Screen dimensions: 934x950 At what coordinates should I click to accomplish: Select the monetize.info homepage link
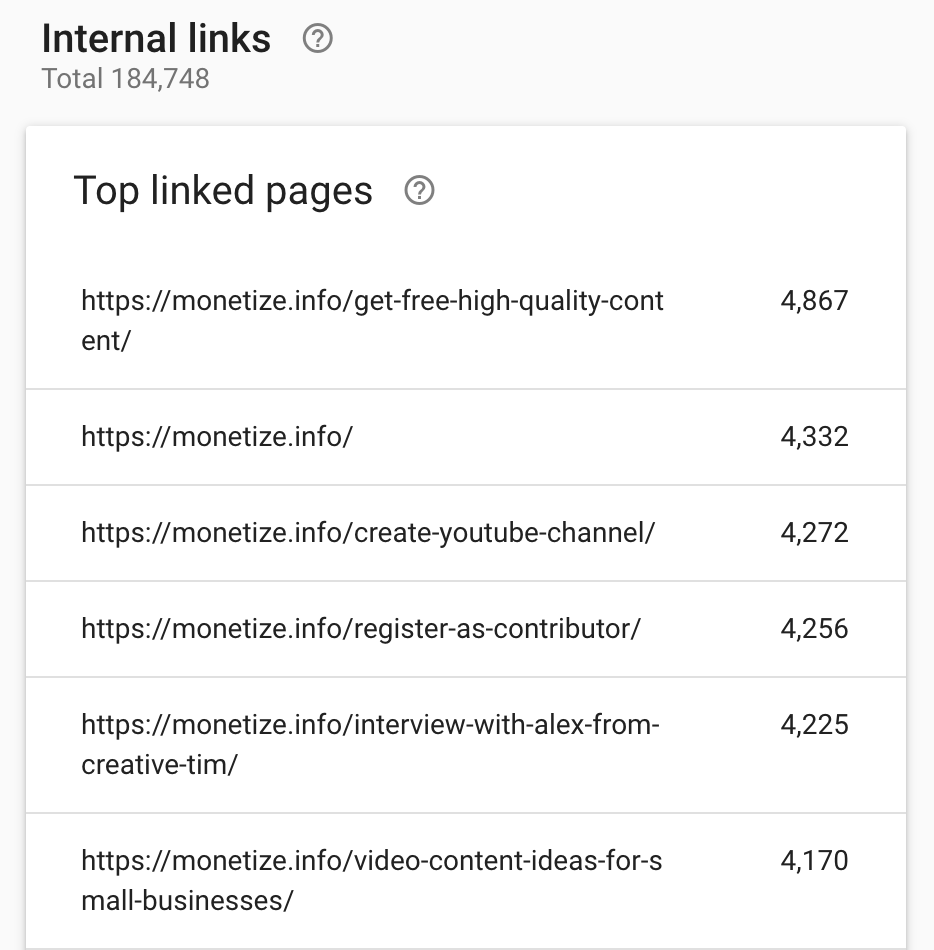(x=217, y=437)
